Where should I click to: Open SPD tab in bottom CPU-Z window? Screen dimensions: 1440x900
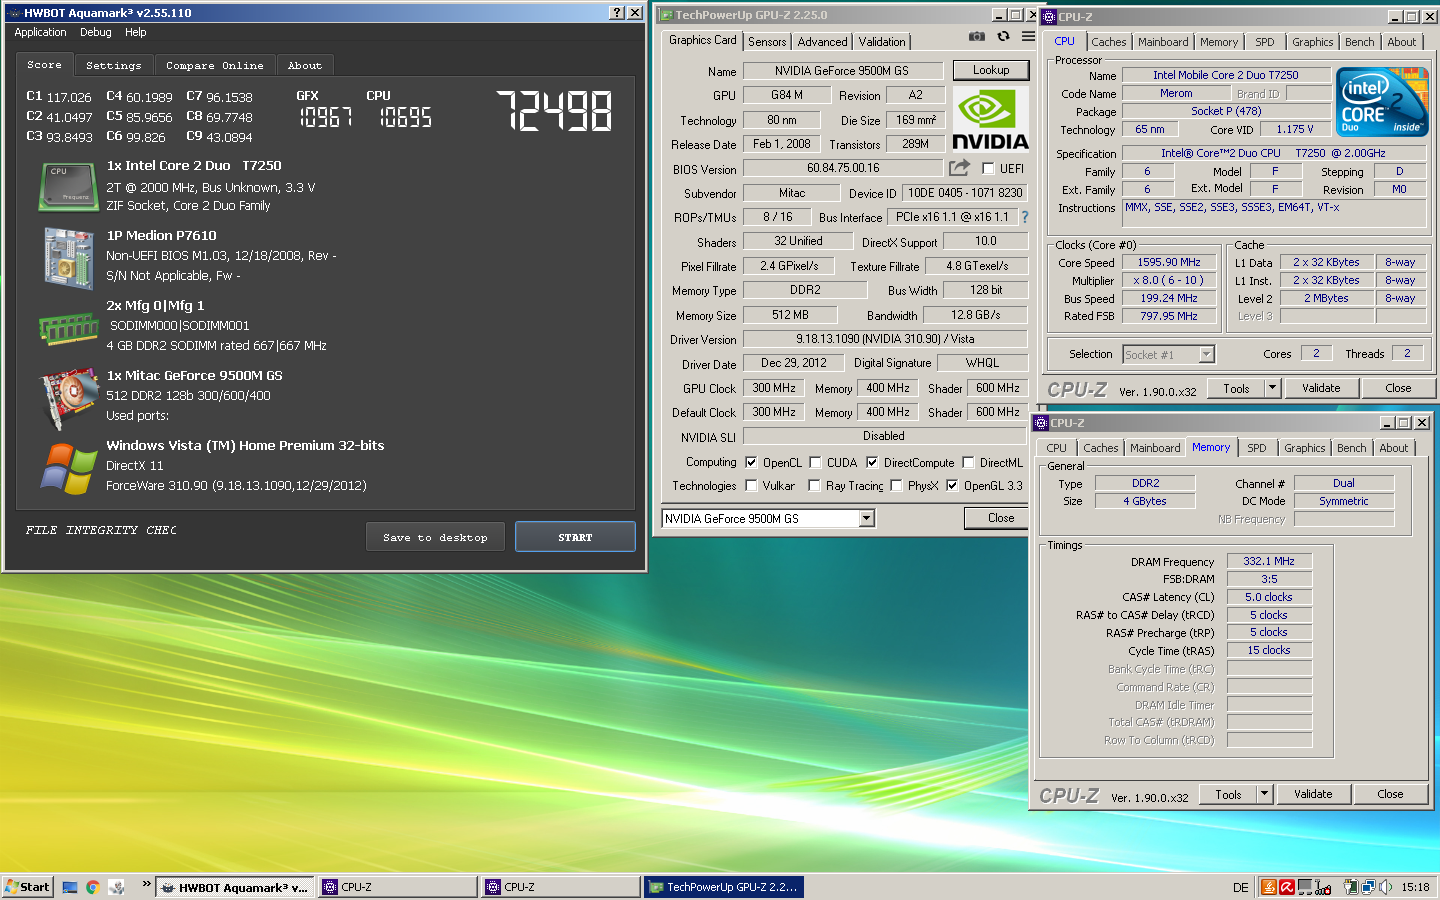[1257, 448]
